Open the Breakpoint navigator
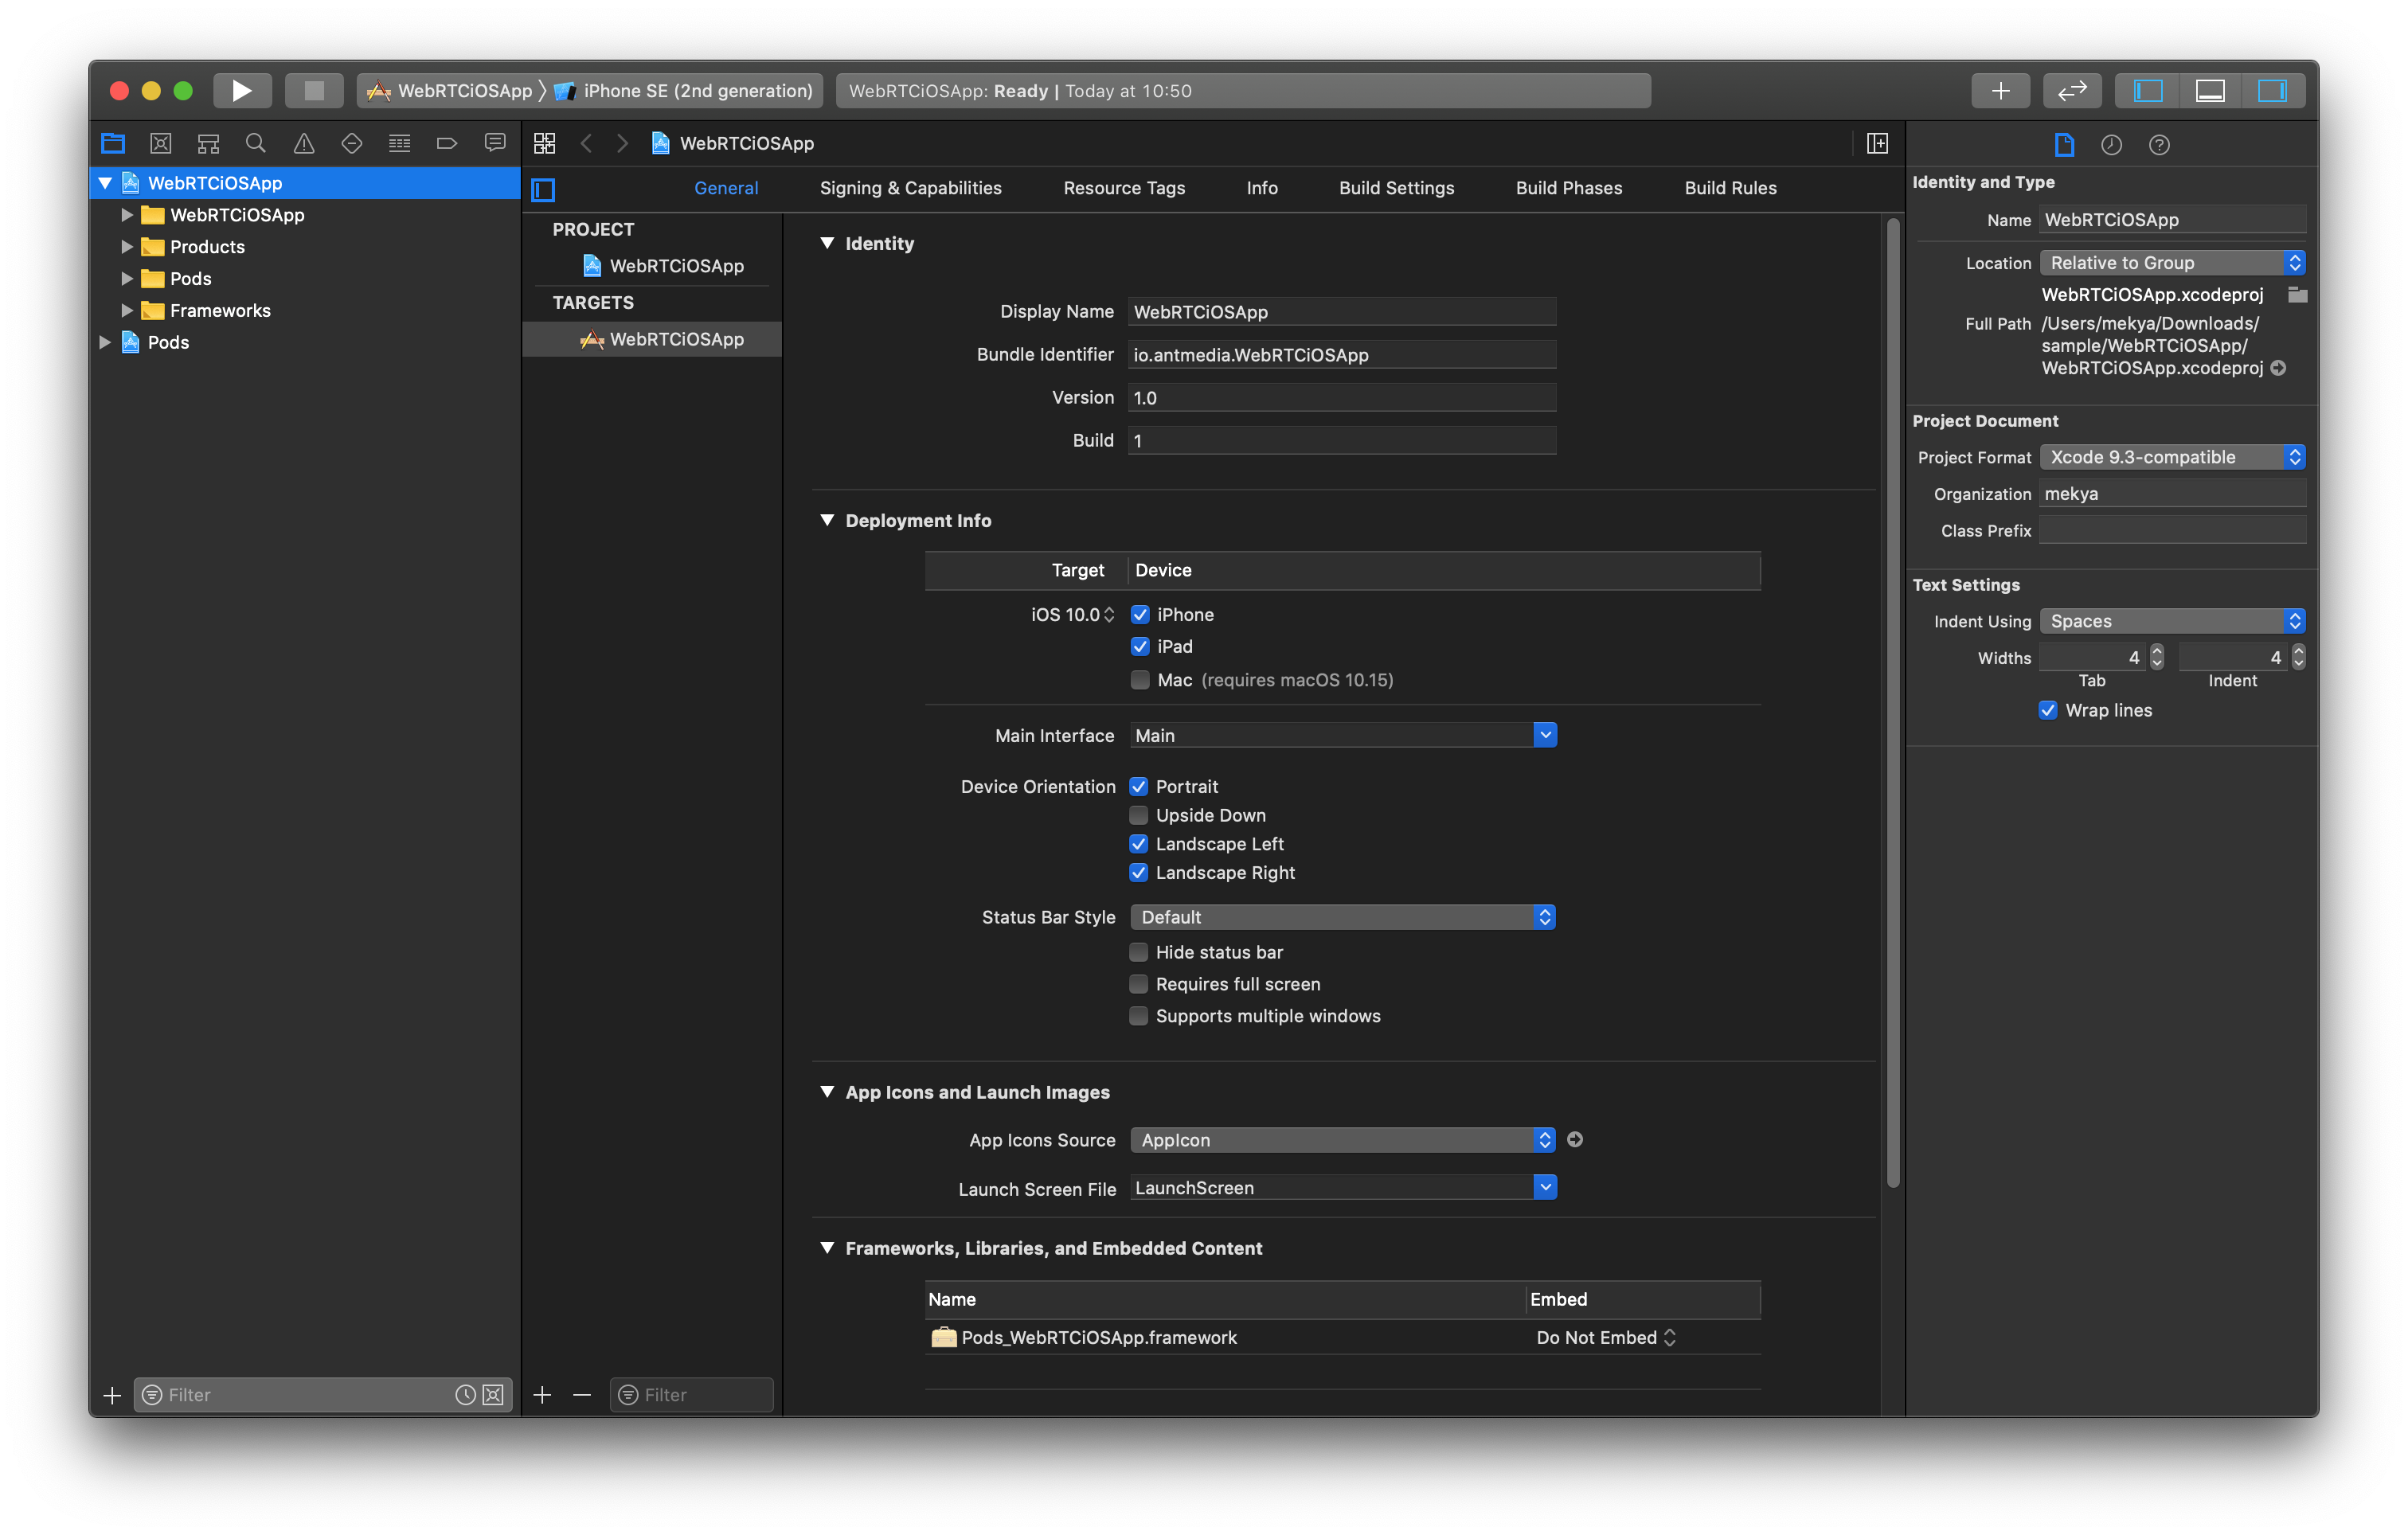Viewport: 2408px width, 1535px height. point(447,143)
